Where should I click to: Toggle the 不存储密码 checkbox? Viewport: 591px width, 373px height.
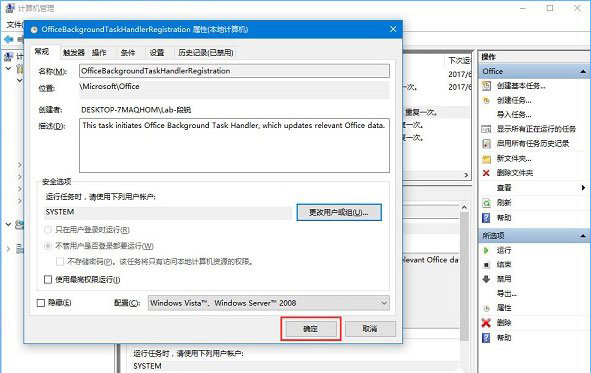tap(60, 261)
